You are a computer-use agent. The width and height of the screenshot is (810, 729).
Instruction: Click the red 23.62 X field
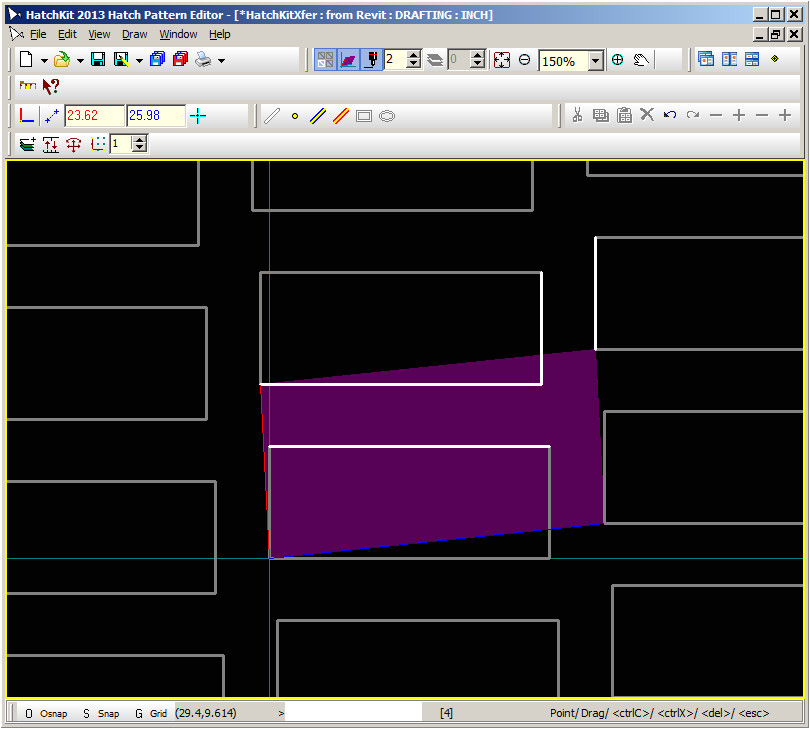pyautogui.click(x=95, y=116)
